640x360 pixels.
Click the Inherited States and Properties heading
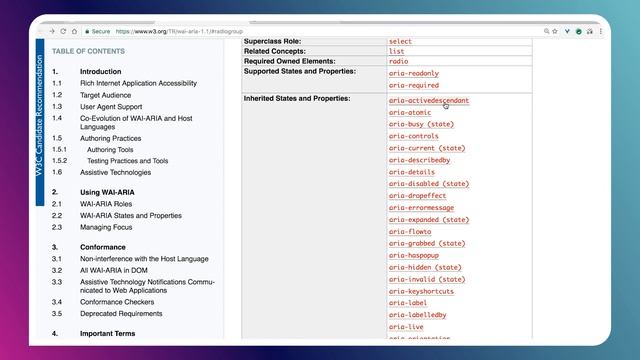(297, 98)
